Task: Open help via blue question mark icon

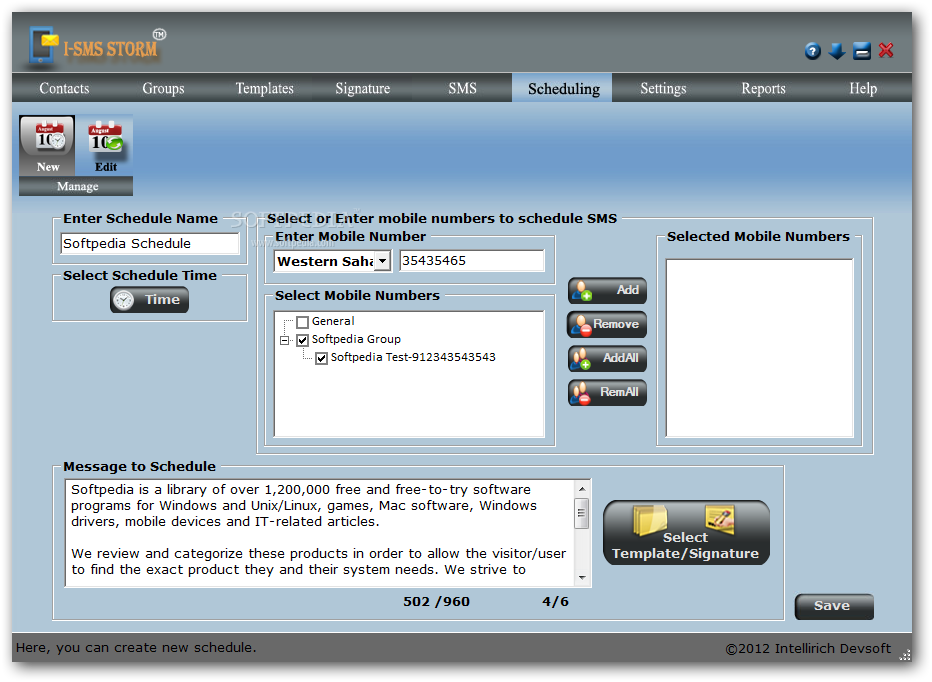Action: point(812,51)
